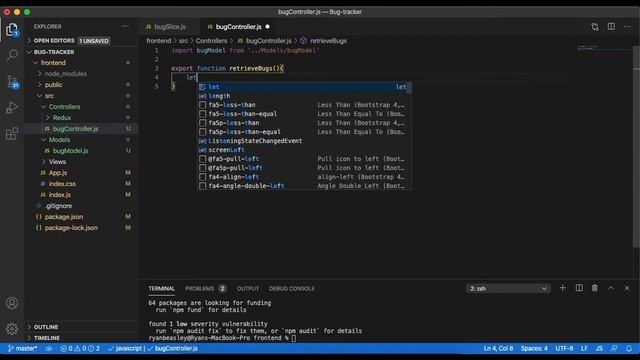Click the UTF-8 encoding status item
The height and width of the screenshot is (360, 640).
point(564,349)
